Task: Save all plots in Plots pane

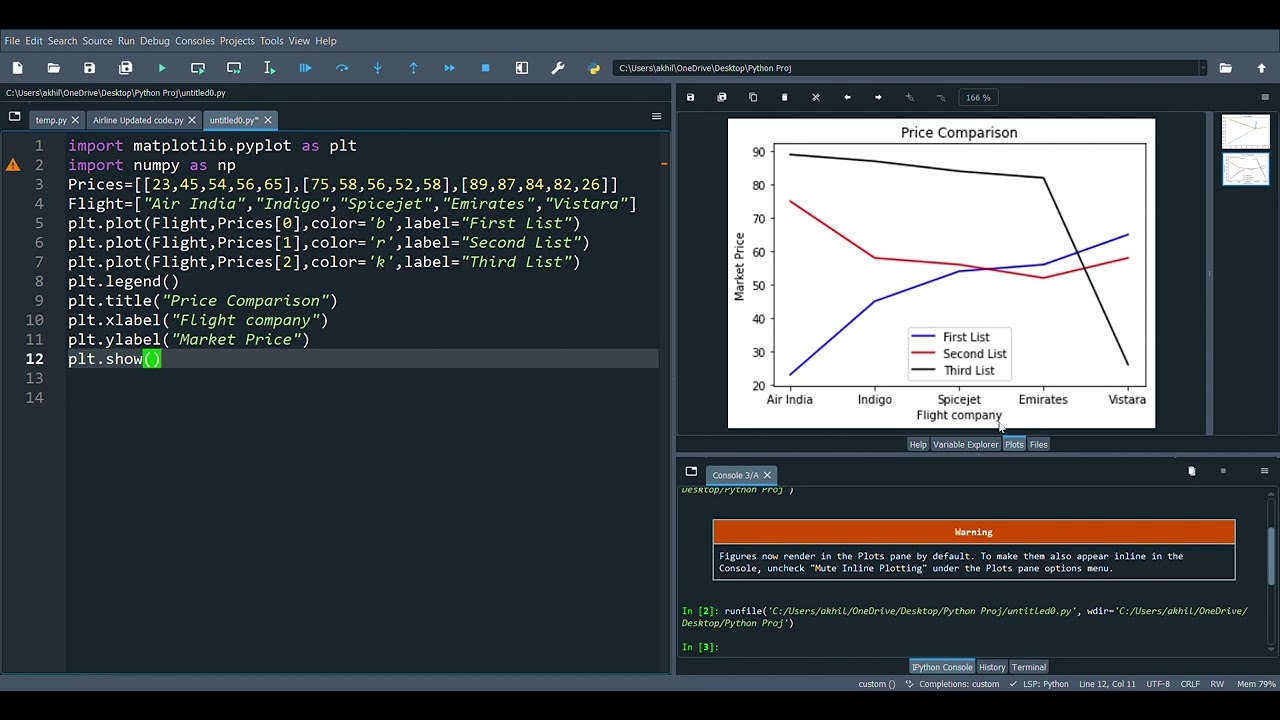Action: coord(722,97)
